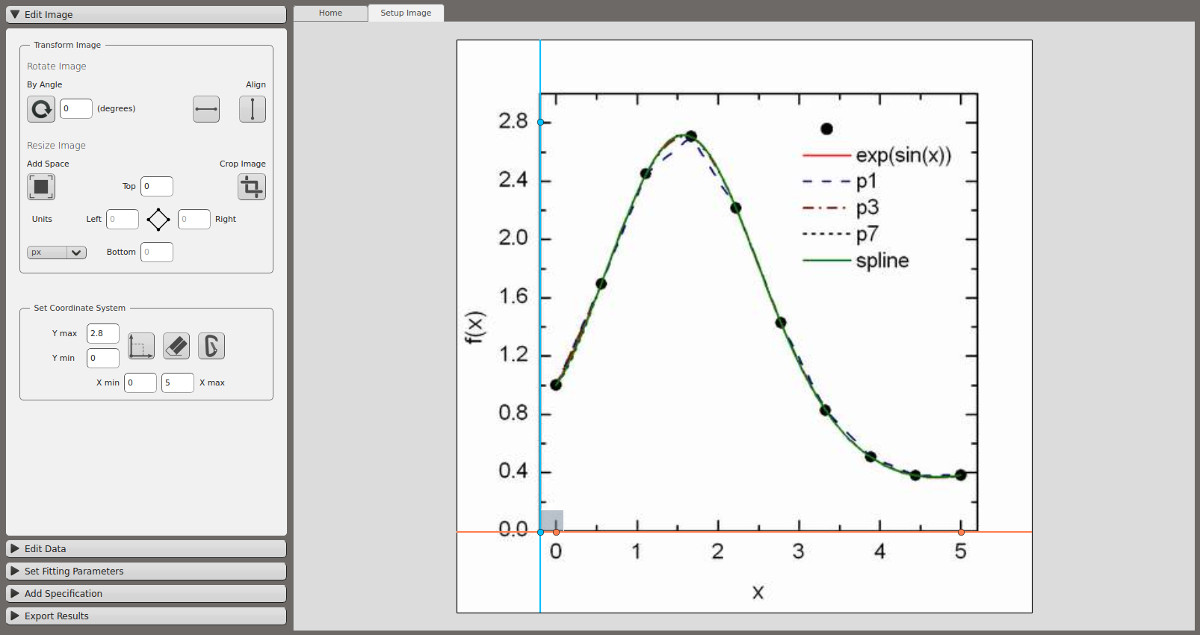Select the Crop Image tool
The height and width of the screenshot is (635, 1200).
coord(252,186)
